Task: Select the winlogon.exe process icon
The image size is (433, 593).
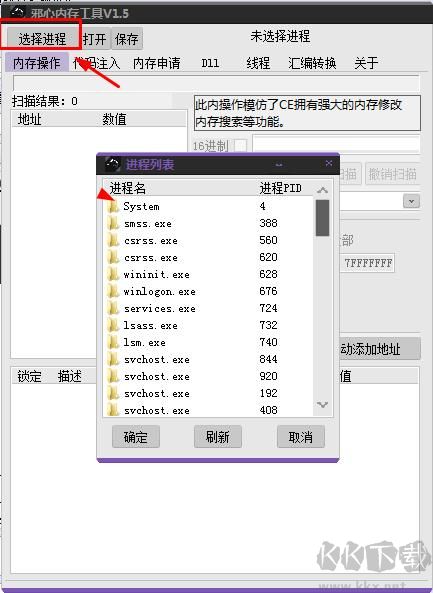Action: pyautogui.click(x=113, y=292)
